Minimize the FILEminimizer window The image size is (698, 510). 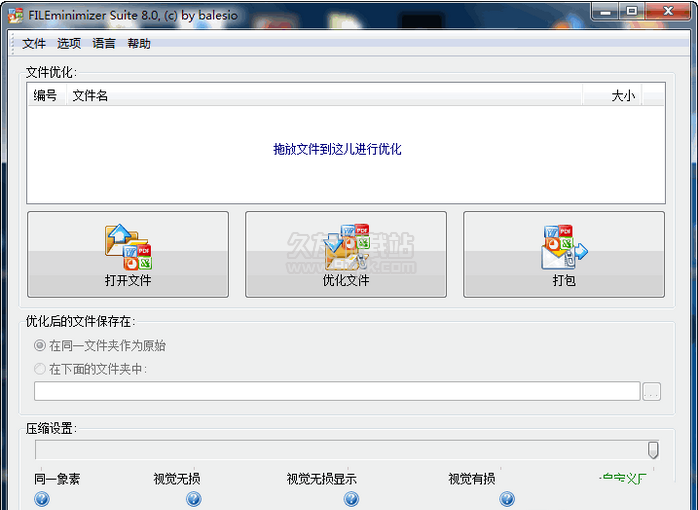tap(605, 11)
